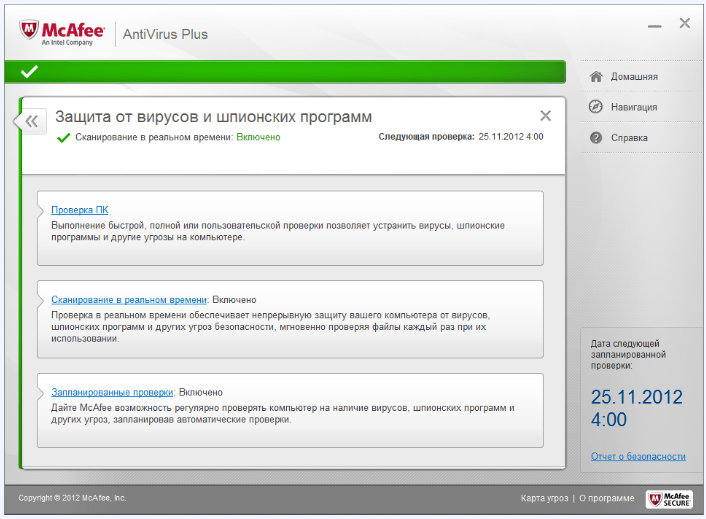Open Сканирование в реальном времени link
706x519 pixels.
coord(129,300)
